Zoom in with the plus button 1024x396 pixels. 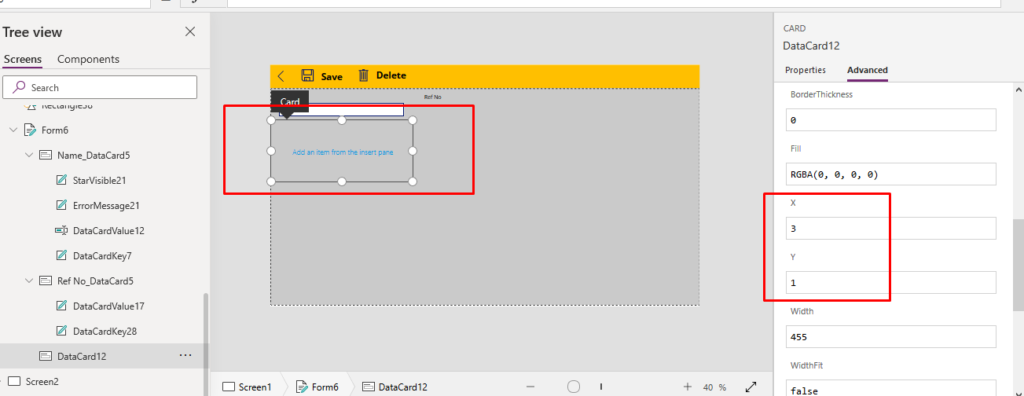[x=687, y=387]
